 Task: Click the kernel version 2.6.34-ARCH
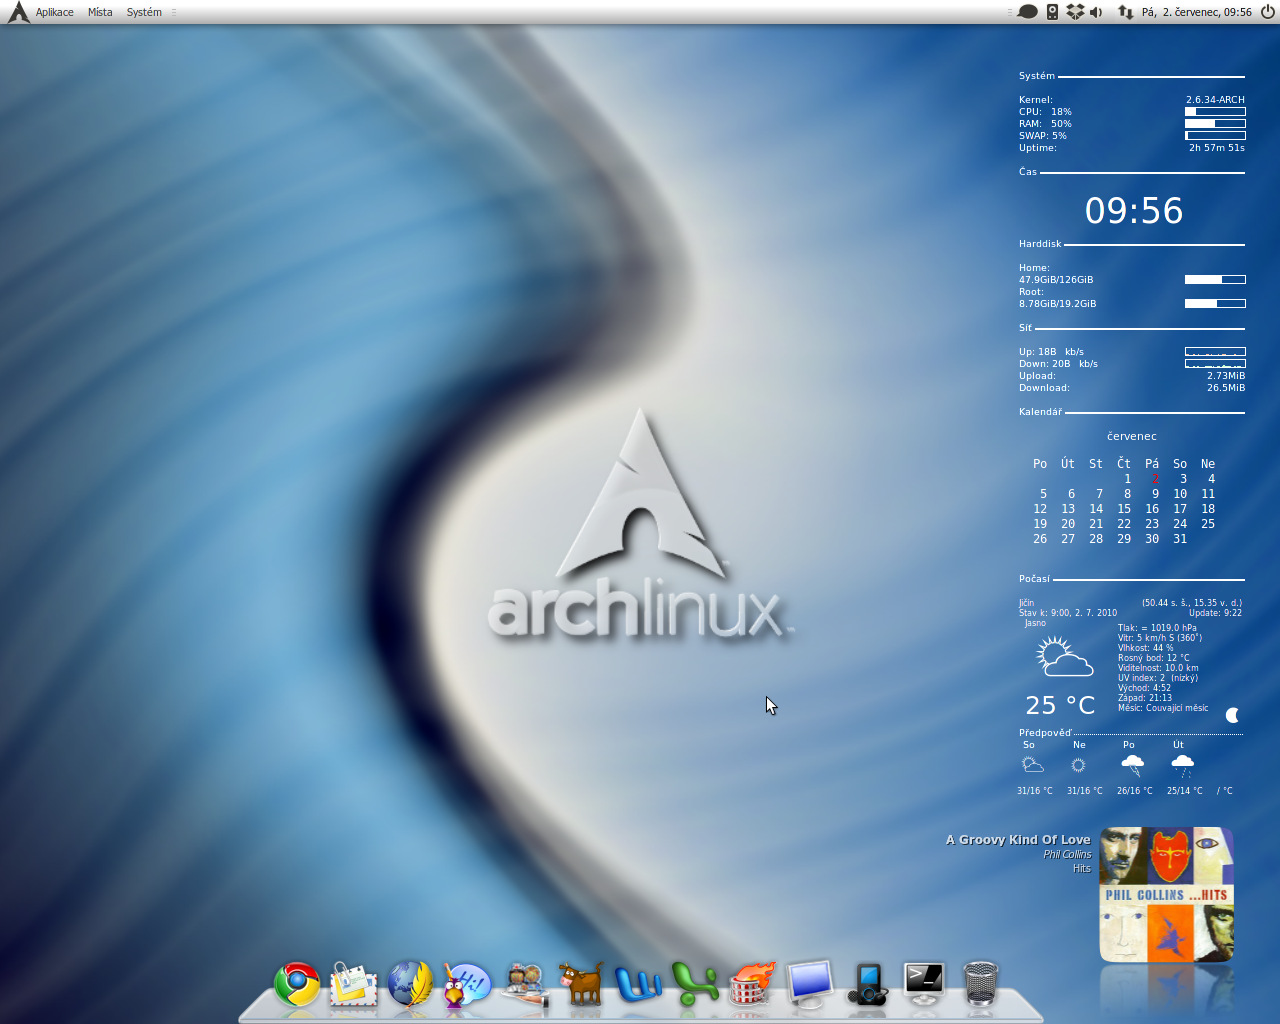click(1215, 100)
